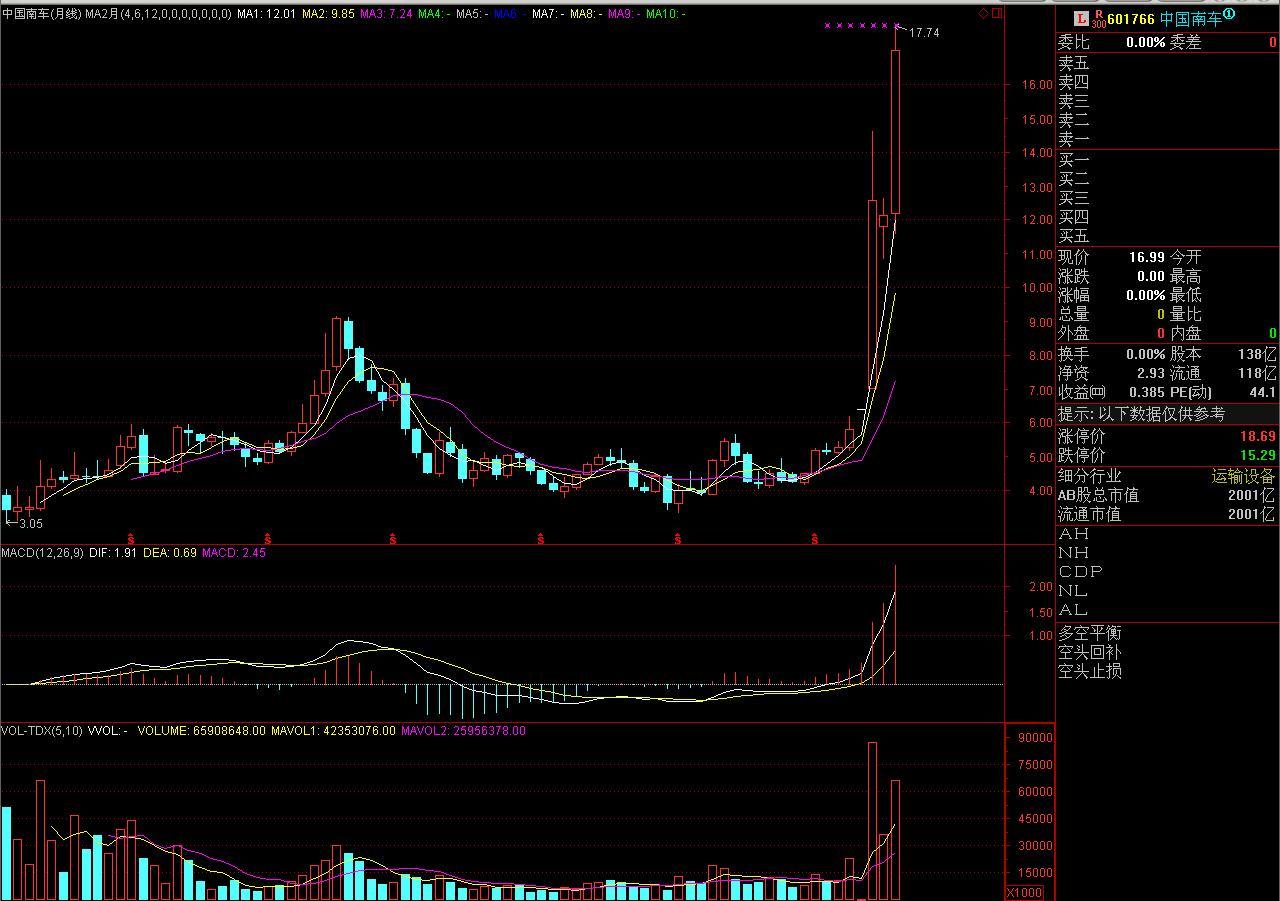Click the 16.00 price axis label

[x=1038, y=85]
